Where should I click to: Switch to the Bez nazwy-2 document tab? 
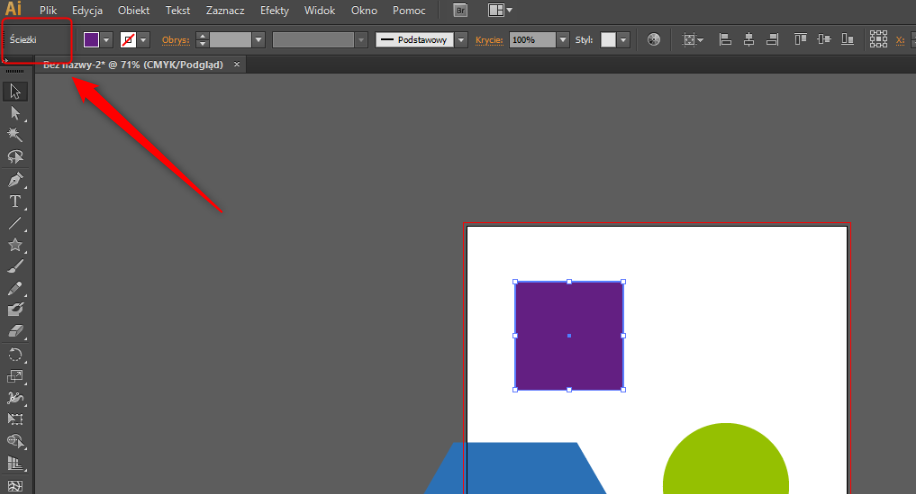133,65
